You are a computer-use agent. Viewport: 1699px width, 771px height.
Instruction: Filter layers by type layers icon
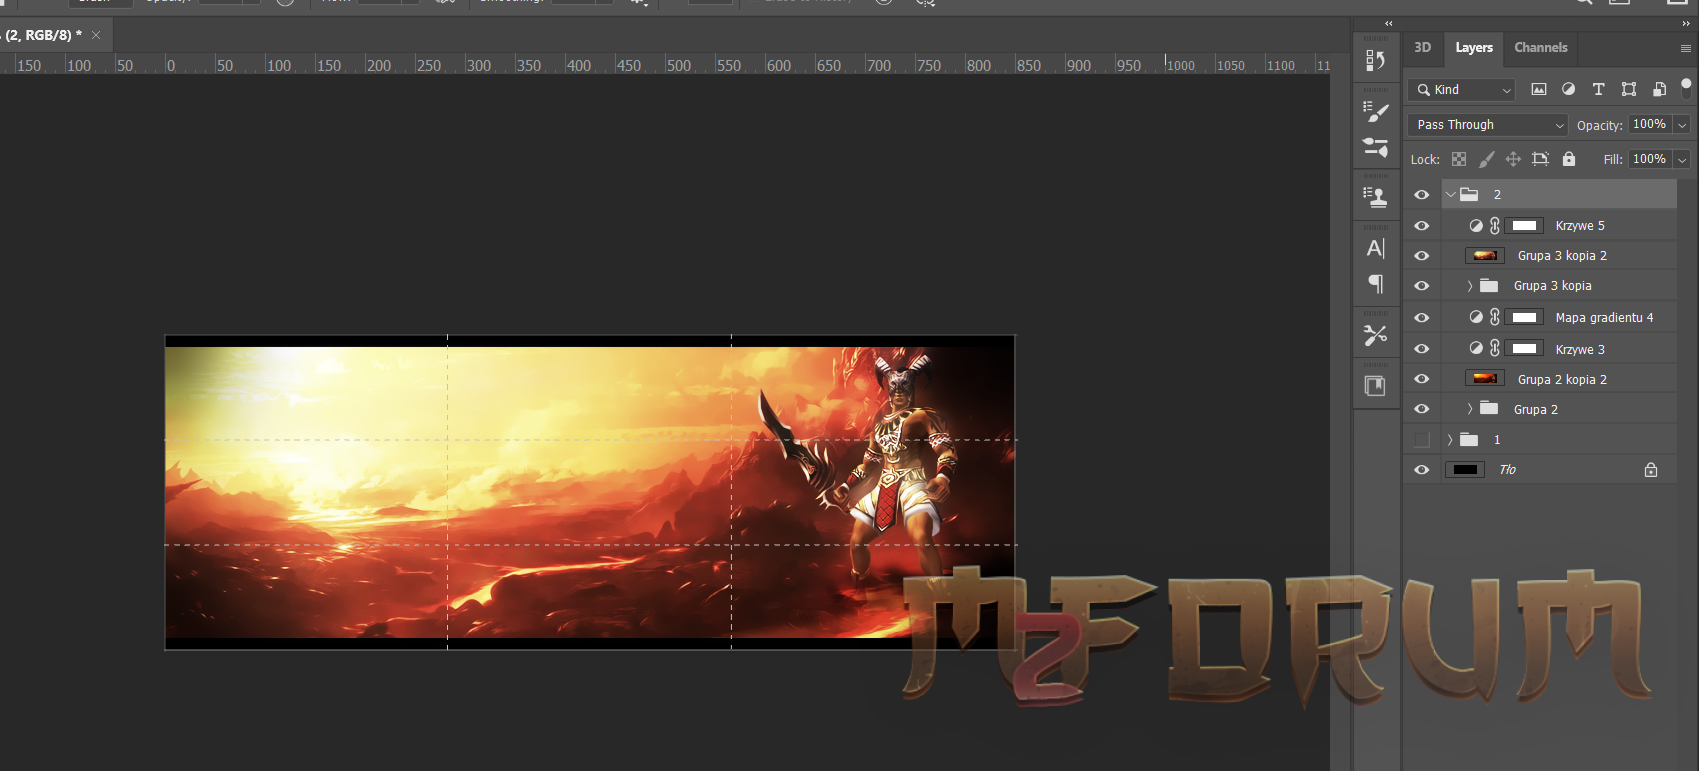click(x=1598, y=89)
